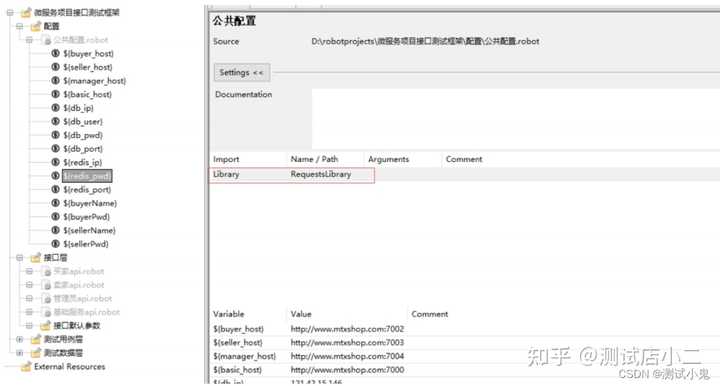The image size is (720, 386).
Task: Click the ${seller_host} variable icon in tree
Action: click(x=56, y=67)
